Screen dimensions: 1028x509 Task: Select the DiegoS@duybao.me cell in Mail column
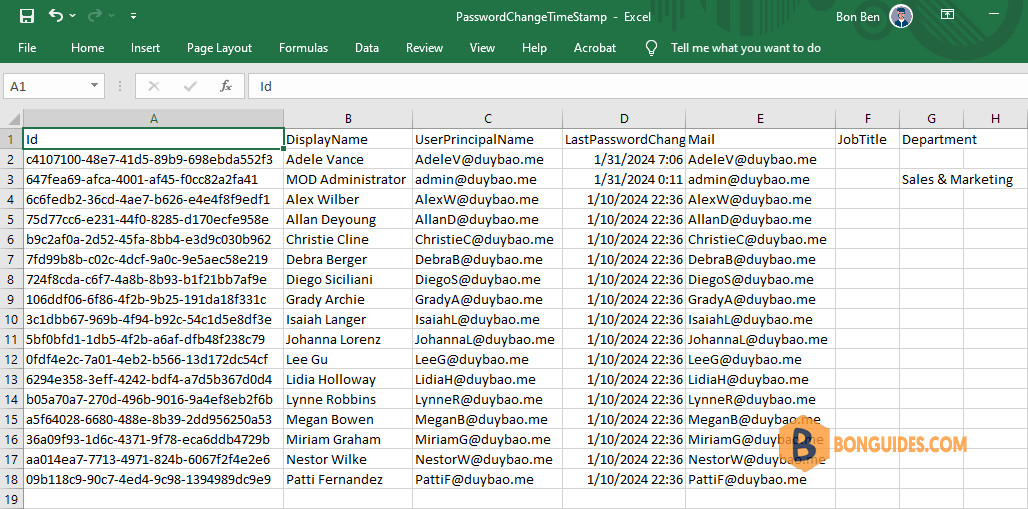(x=761, y=279)
